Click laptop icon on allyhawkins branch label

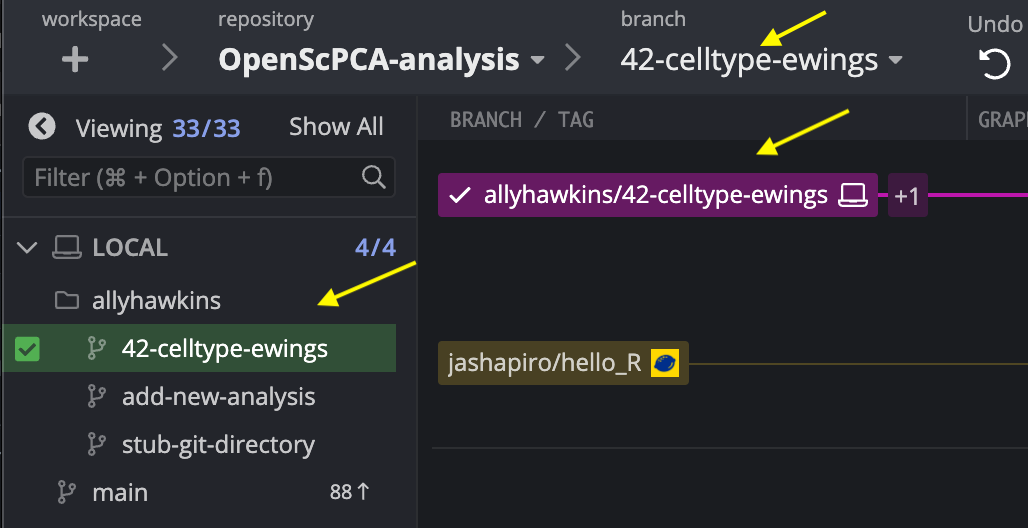click(x=852, y=195)
